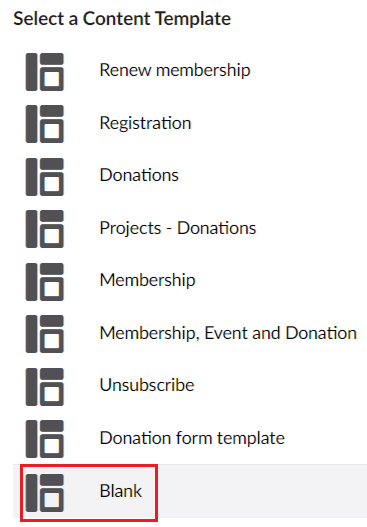Screen dimensions: 367x527
Task: Select Membership, Event and Donation template
Action: pyautogui.click(x=228, y=333)
